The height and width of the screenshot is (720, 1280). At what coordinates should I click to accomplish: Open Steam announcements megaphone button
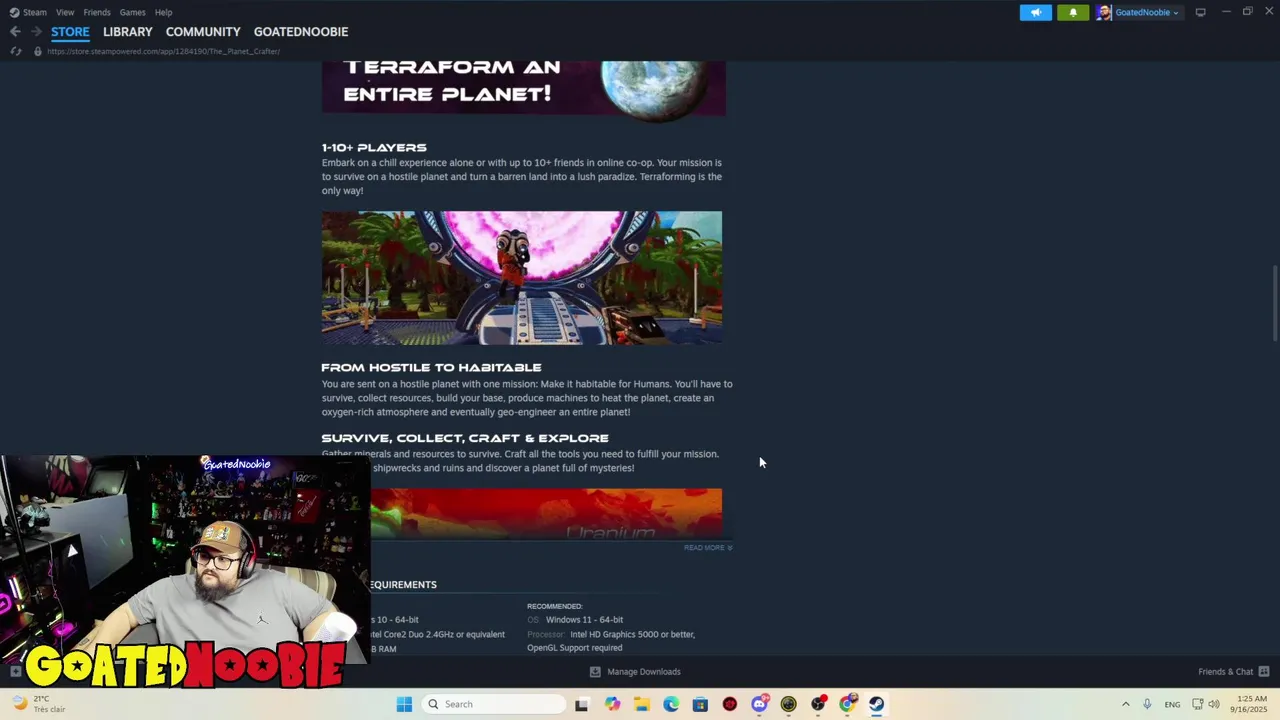(1035, 12)
